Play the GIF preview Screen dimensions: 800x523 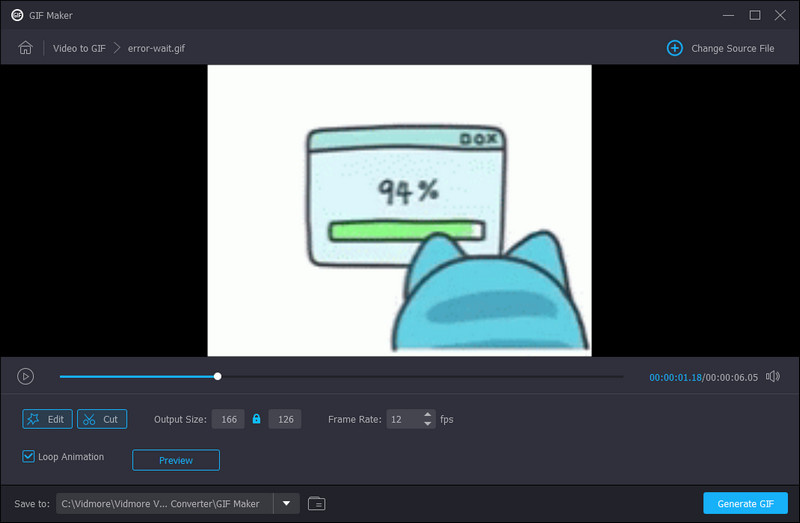(x=26, y=377)
